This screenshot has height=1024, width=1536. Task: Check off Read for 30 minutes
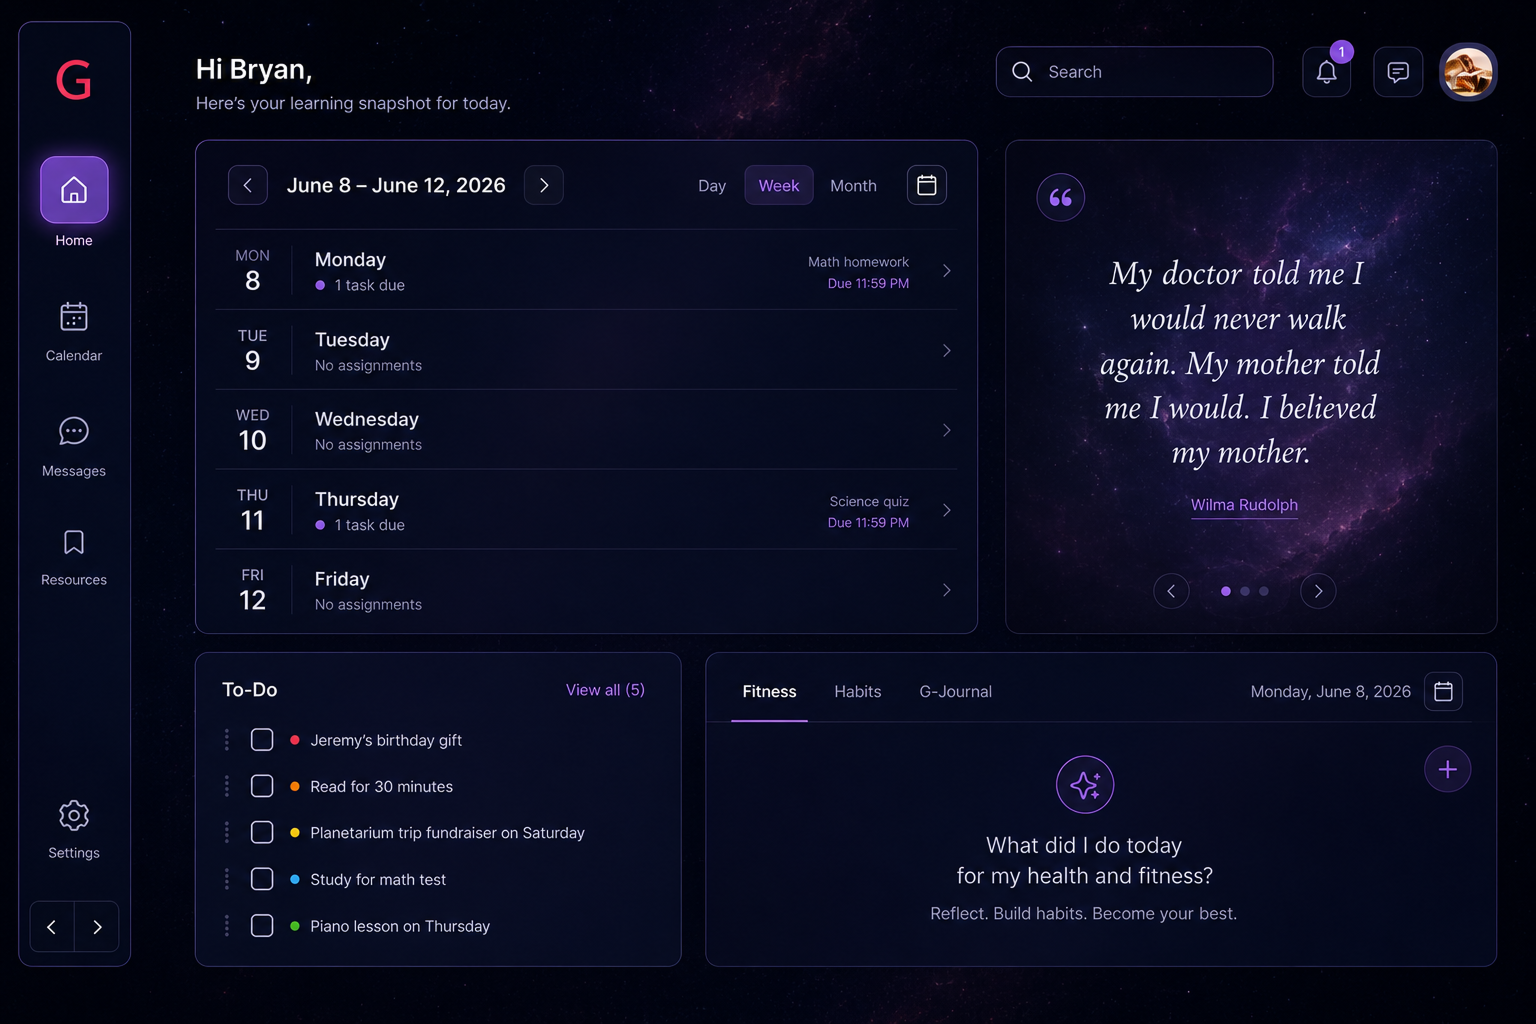pyautogui.click(x=262, y=786)
